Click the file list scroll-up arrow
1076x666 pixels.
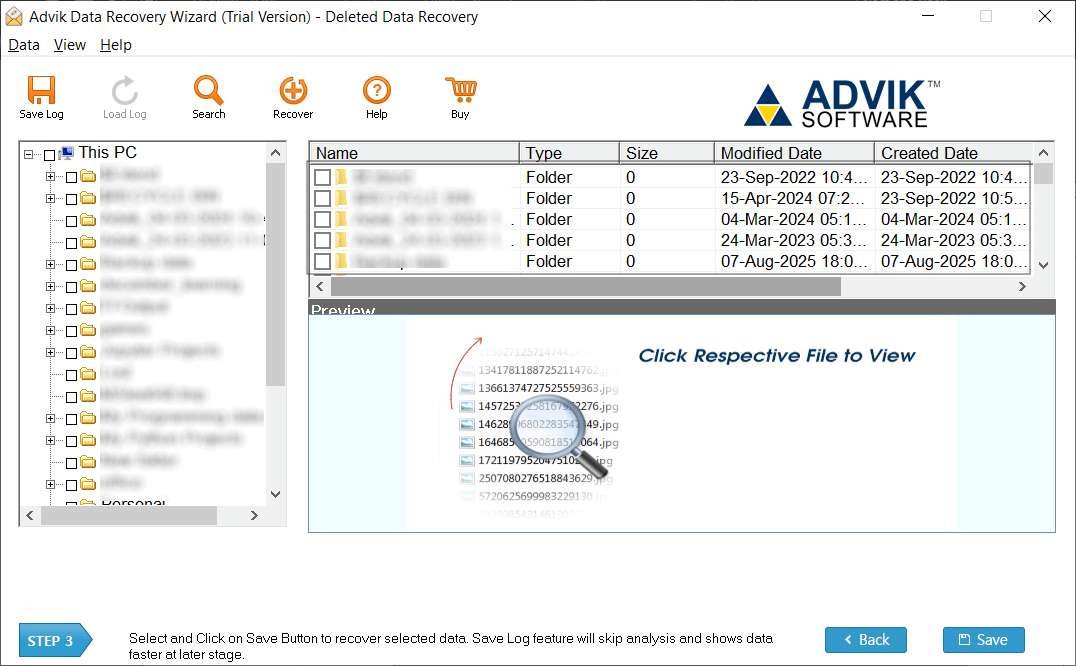(x=1044, y=152)
